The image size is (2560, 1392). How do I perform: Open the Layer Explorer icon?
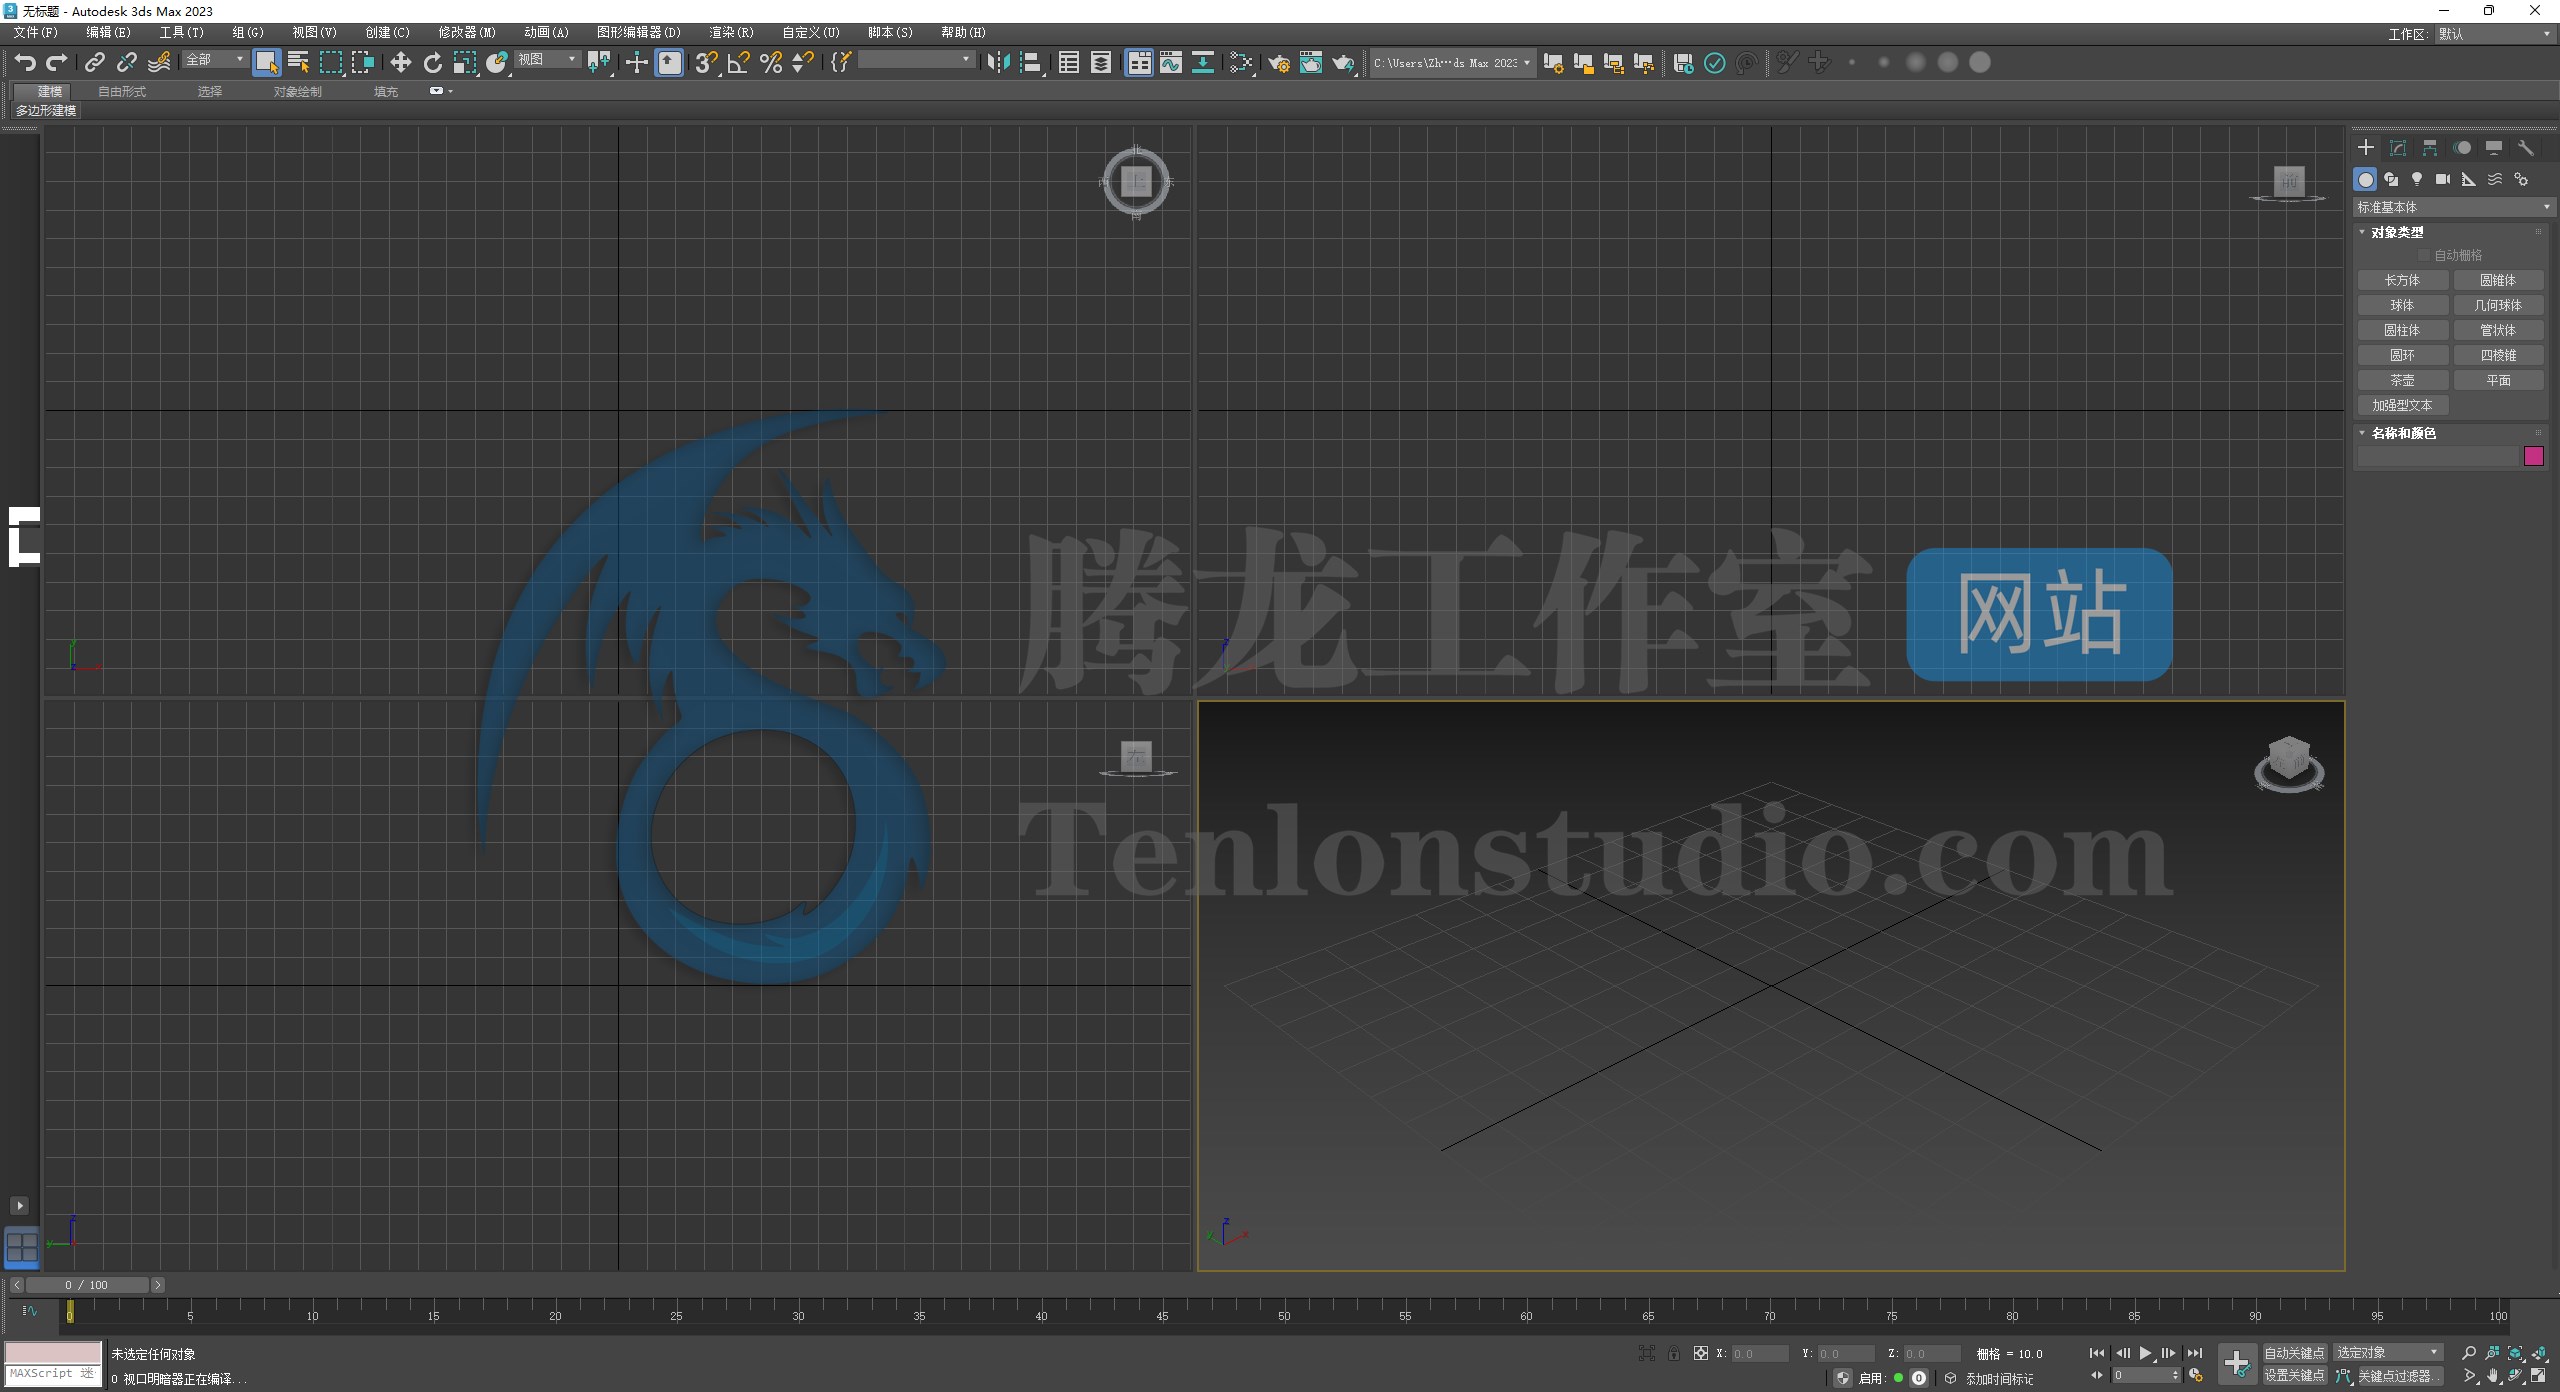1100,63
